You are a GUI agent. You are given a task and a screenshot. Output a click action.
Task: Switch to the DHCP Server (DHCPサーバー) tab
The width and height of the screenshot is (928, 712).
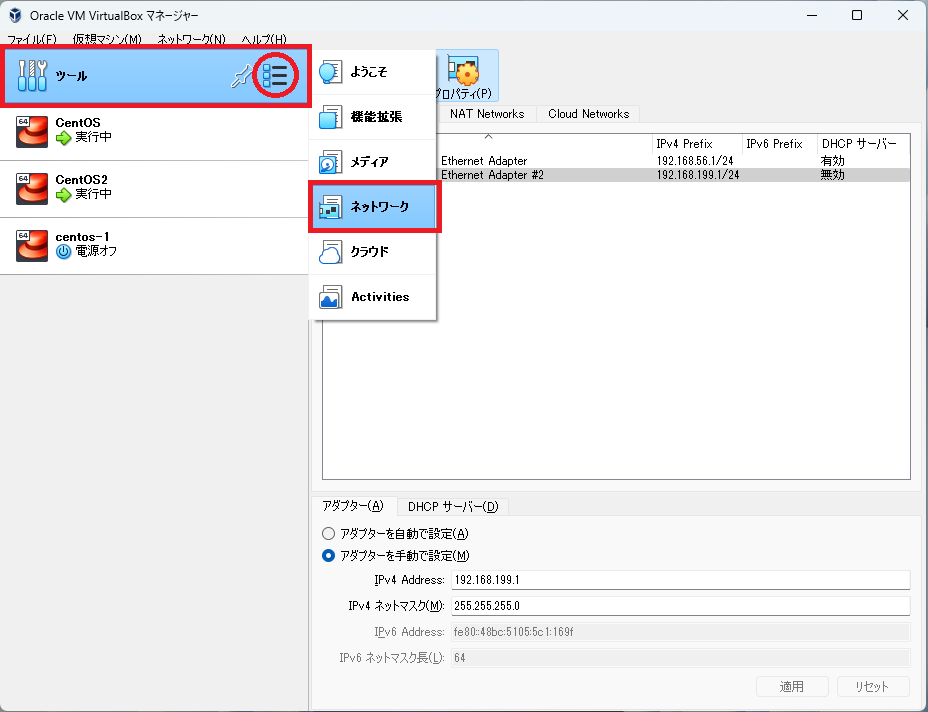pyautogui.click(x=453, y=507)
